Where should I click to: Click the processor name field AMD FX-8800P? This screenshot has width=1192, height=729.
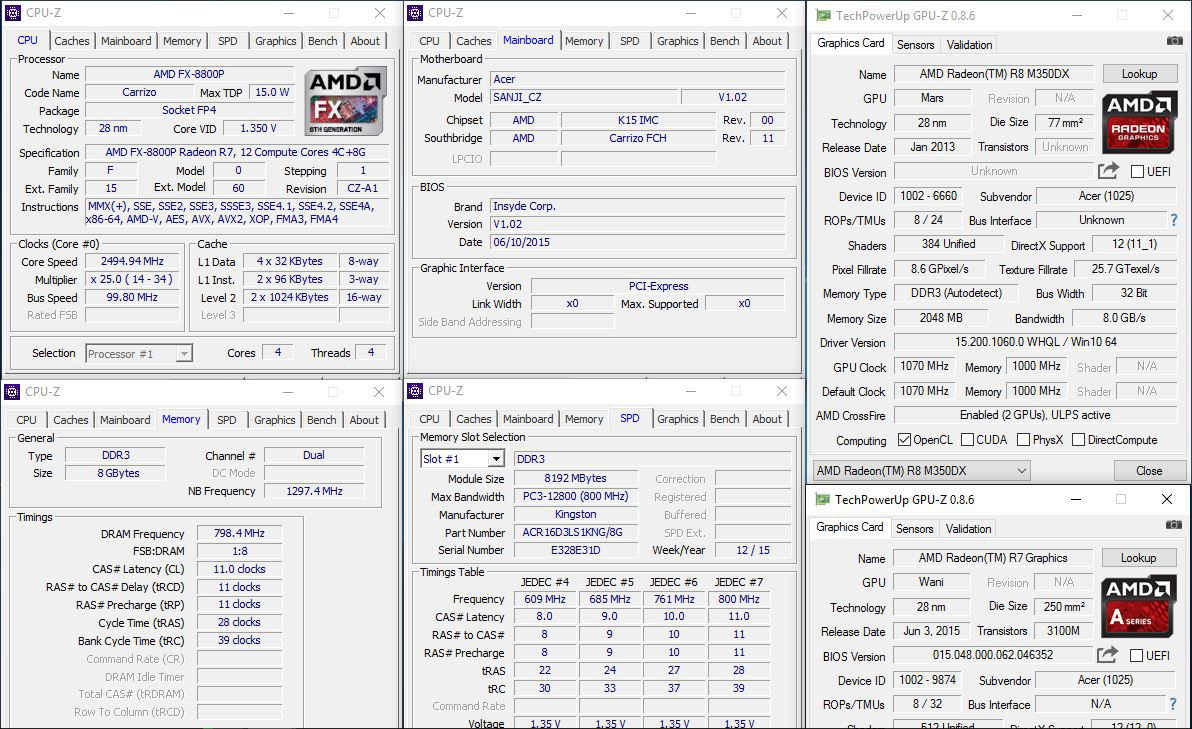coord(189,74)
